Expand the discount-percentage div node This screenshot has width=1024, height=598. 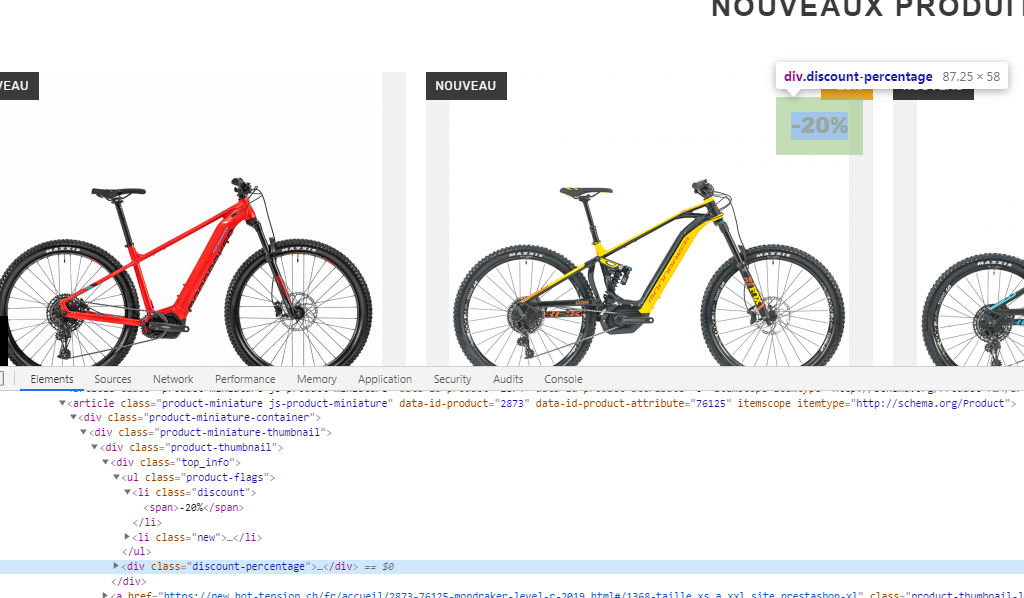click(116, 566)
